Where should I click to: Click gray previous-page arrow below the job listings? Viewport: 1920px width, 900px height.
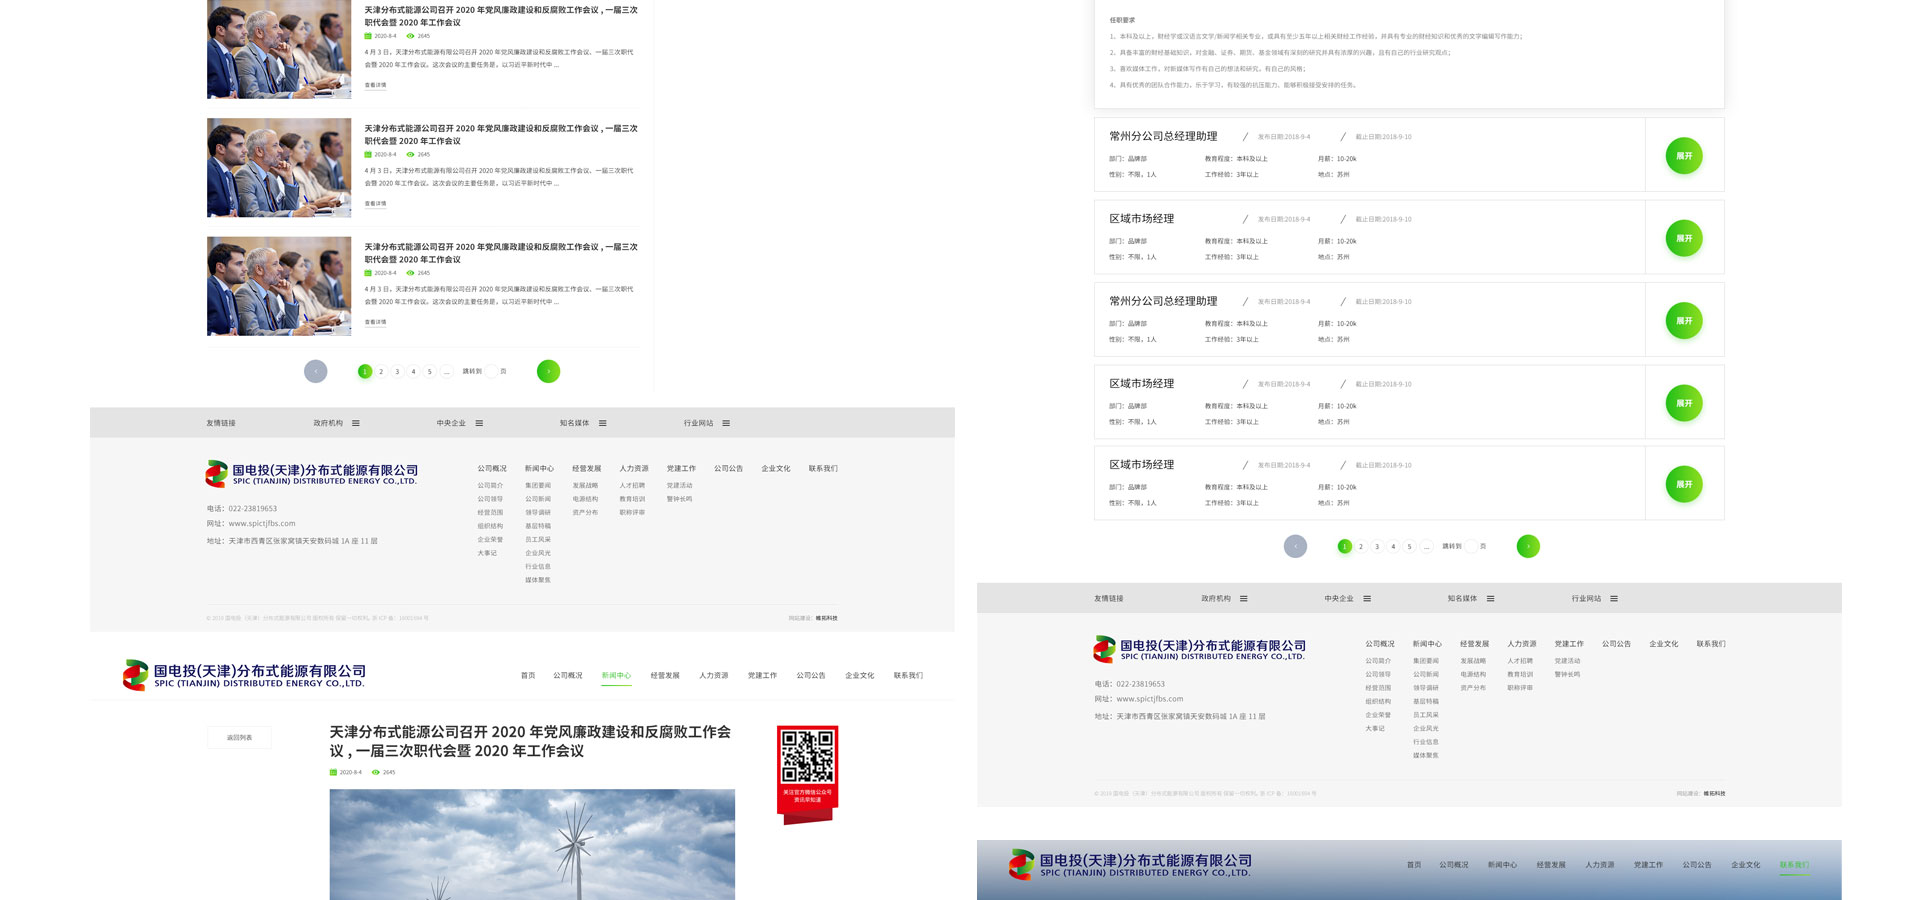(1295, 546)
